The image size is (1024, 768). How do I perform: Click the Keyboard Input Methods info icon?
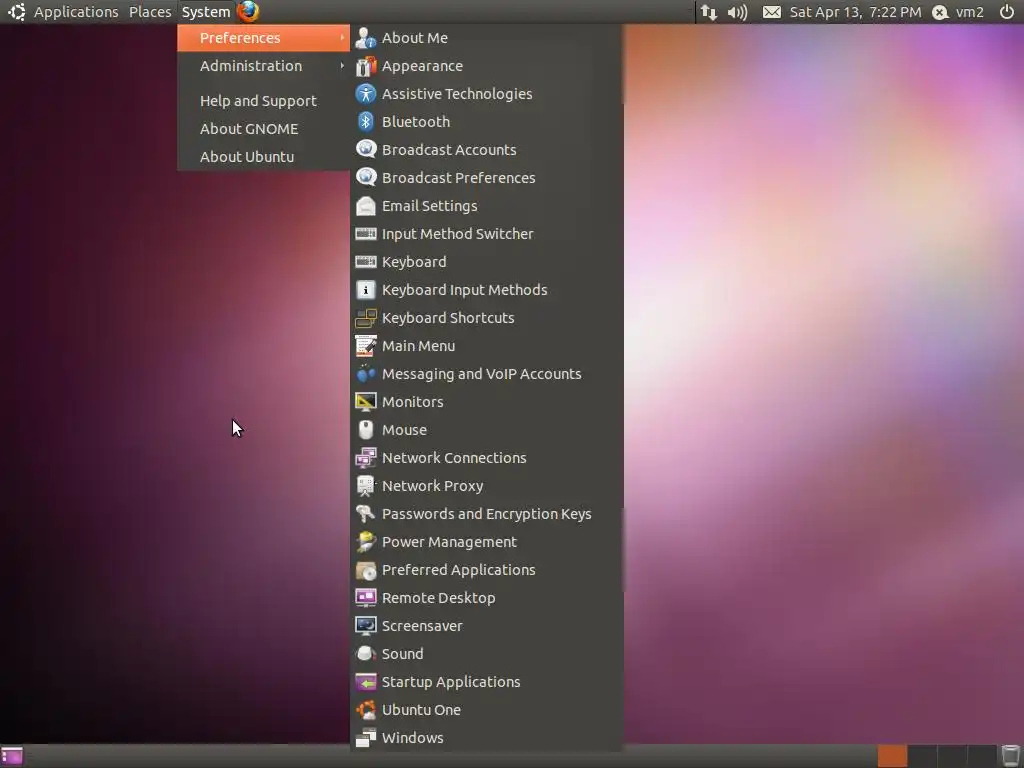point(366,290)
